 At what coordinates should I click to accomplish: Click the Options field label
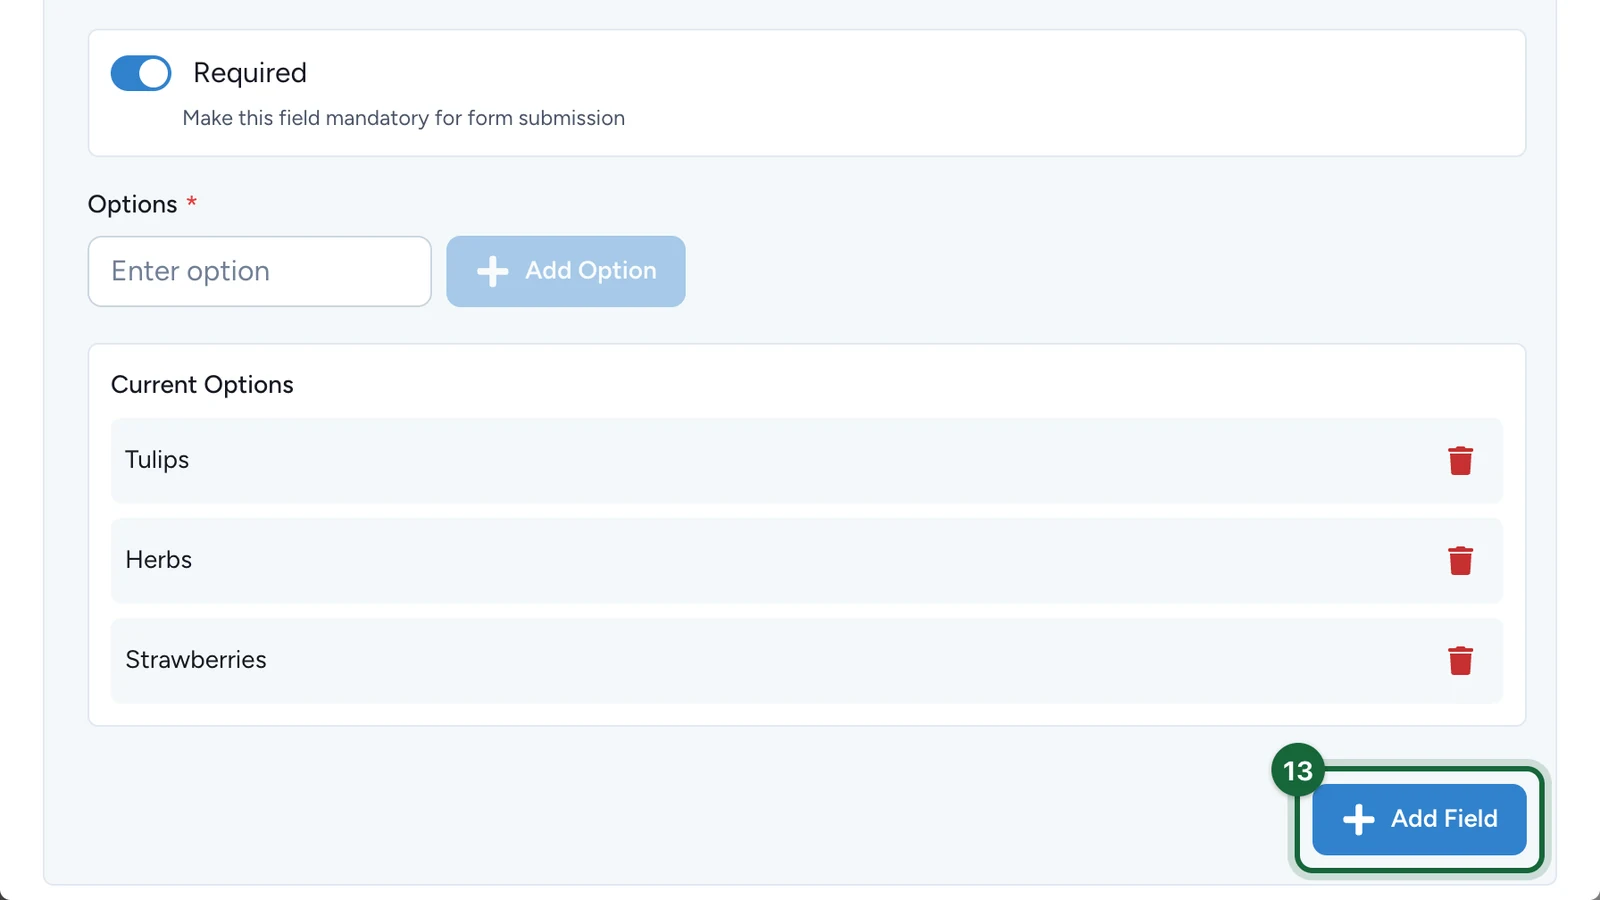click(133, 204)
